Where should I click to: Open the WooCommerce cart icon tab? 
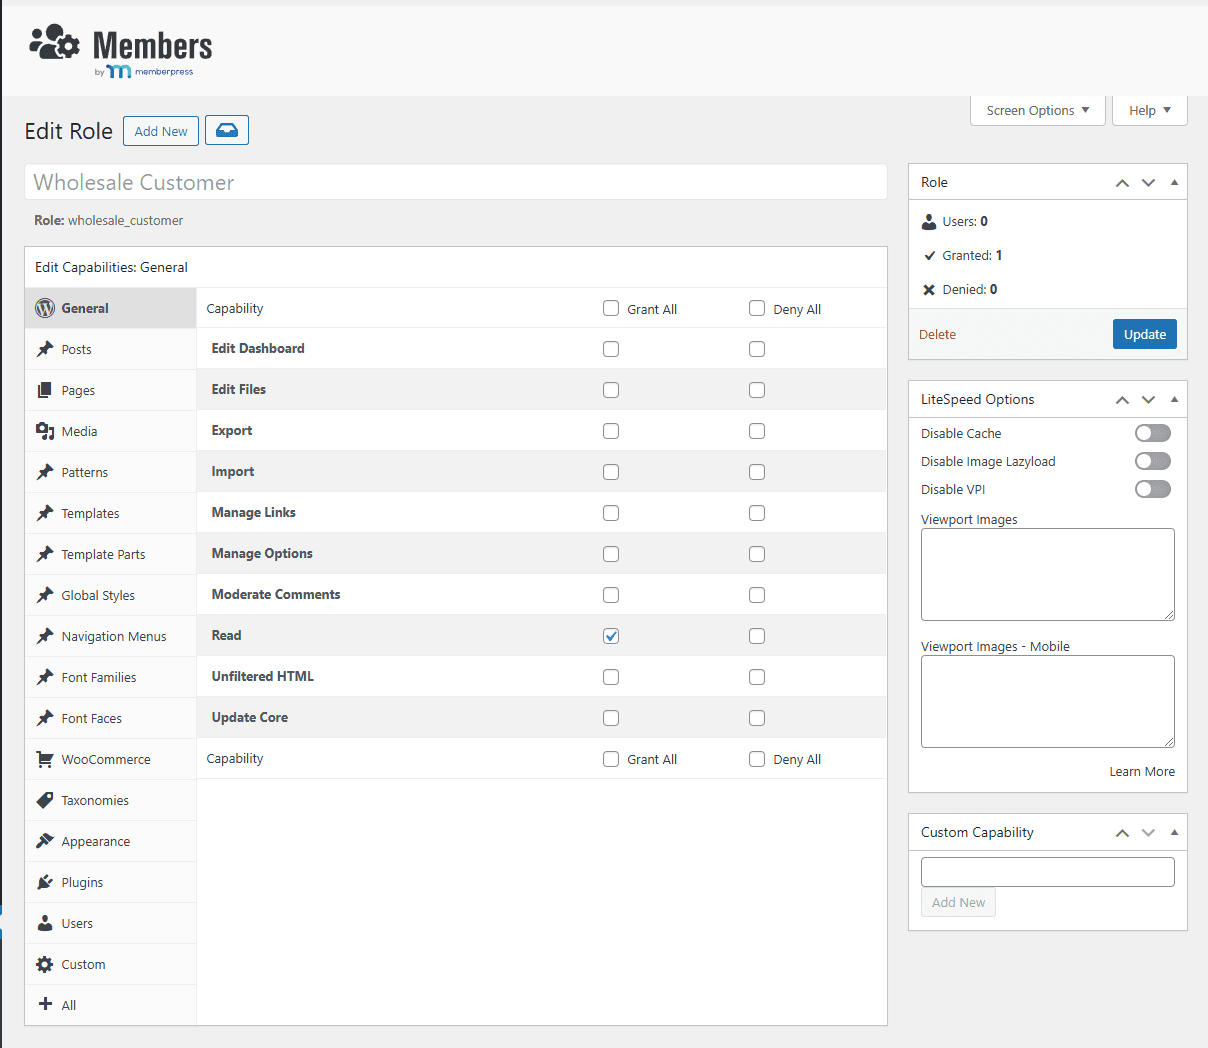pos(45,759)
